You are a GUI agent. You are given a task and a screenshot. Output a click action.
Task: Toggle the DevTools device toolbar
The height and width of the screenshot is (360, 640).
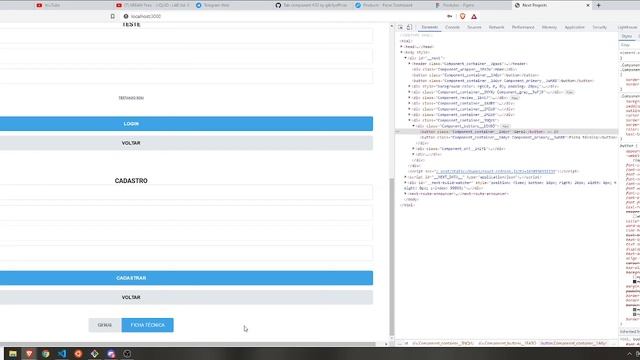409,27
